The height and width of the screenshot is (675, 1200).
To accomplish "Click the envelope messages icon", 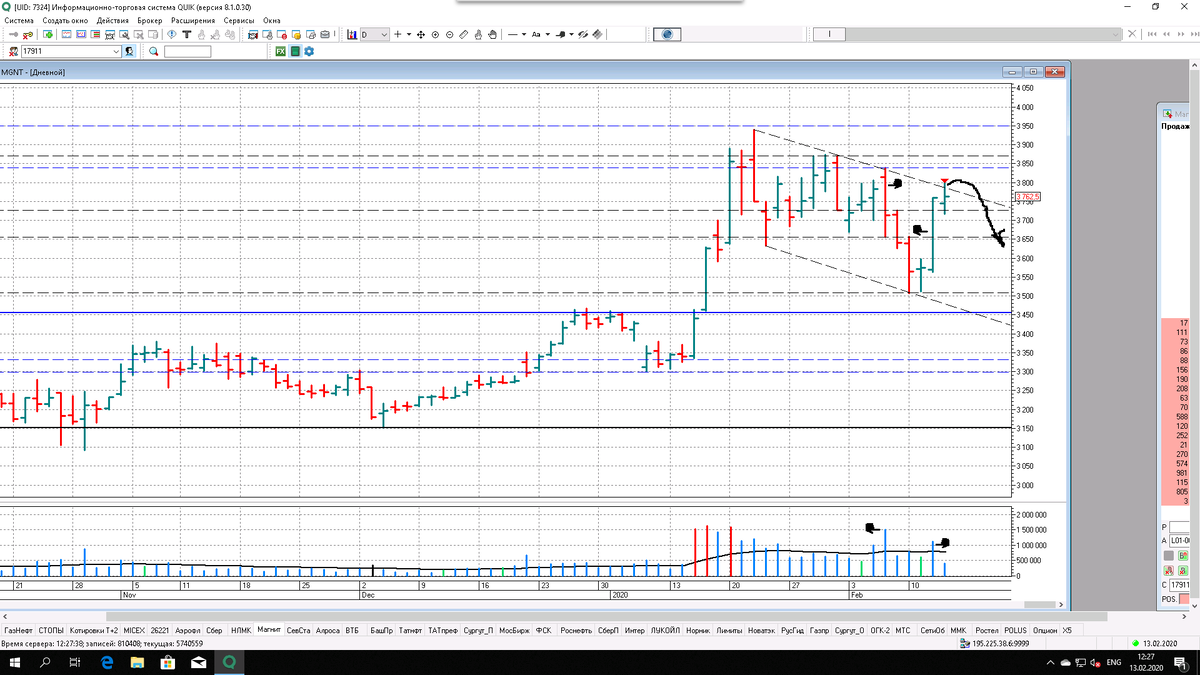I will click(325, 34).
